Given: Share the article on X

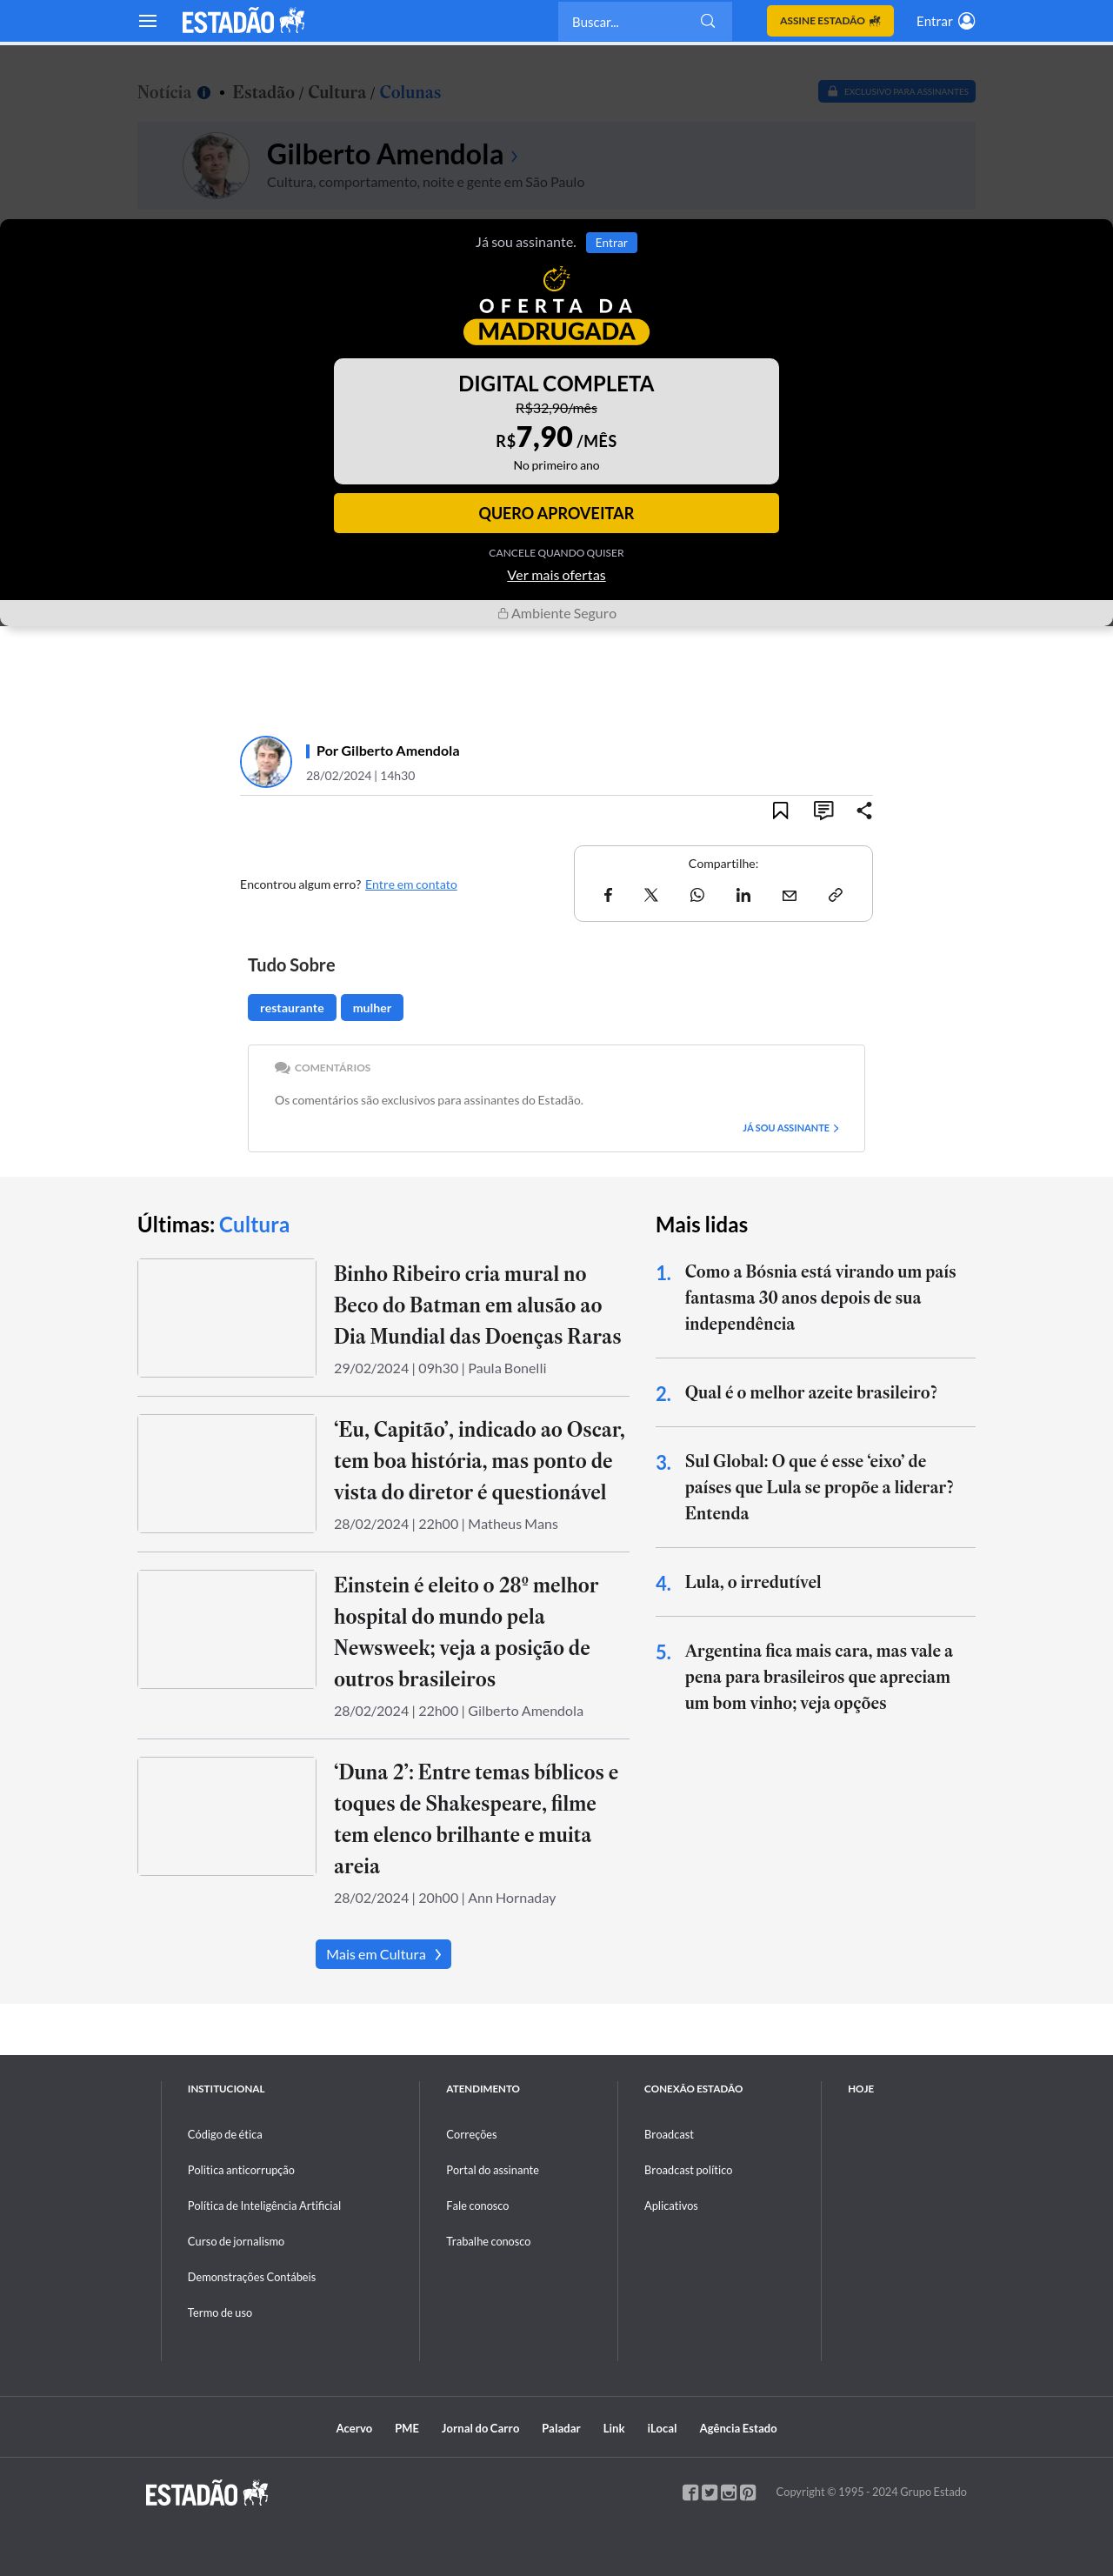Looking at the screenshot, I should pyautogui.click(x=651, y=895).
